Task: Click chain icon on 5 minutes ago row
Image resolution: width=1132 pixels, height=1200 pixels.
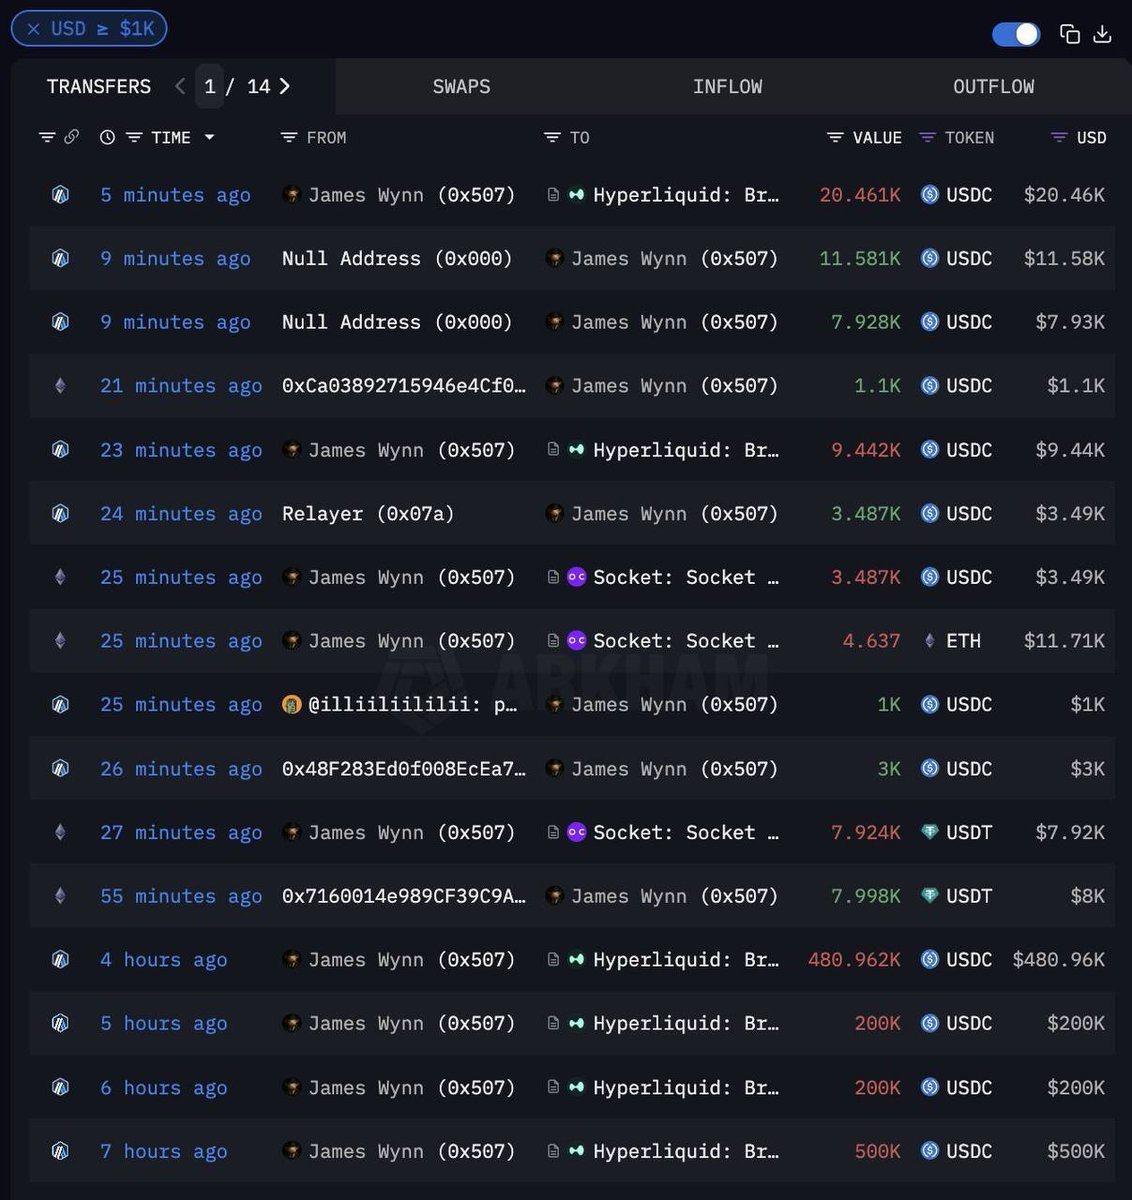Action: coord(60,195)
